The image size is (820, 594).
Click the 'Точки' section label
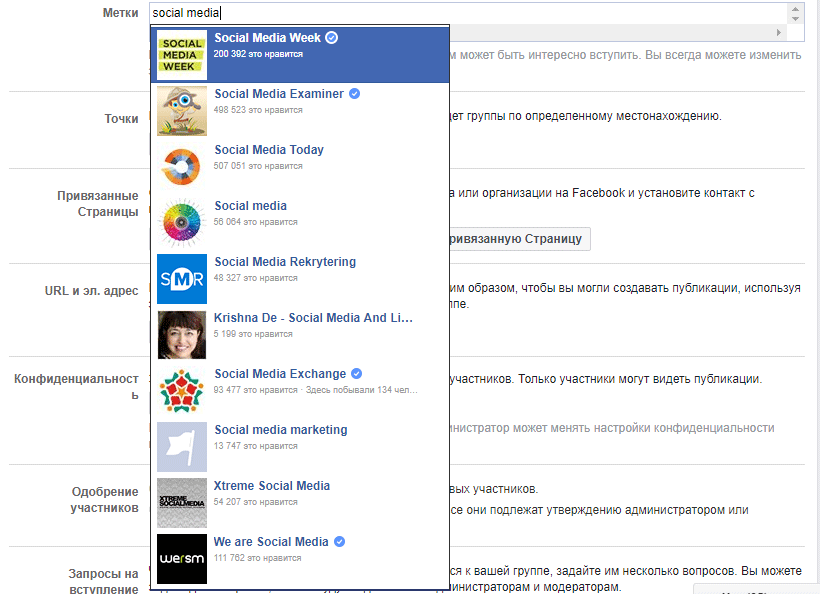(121, 119)
